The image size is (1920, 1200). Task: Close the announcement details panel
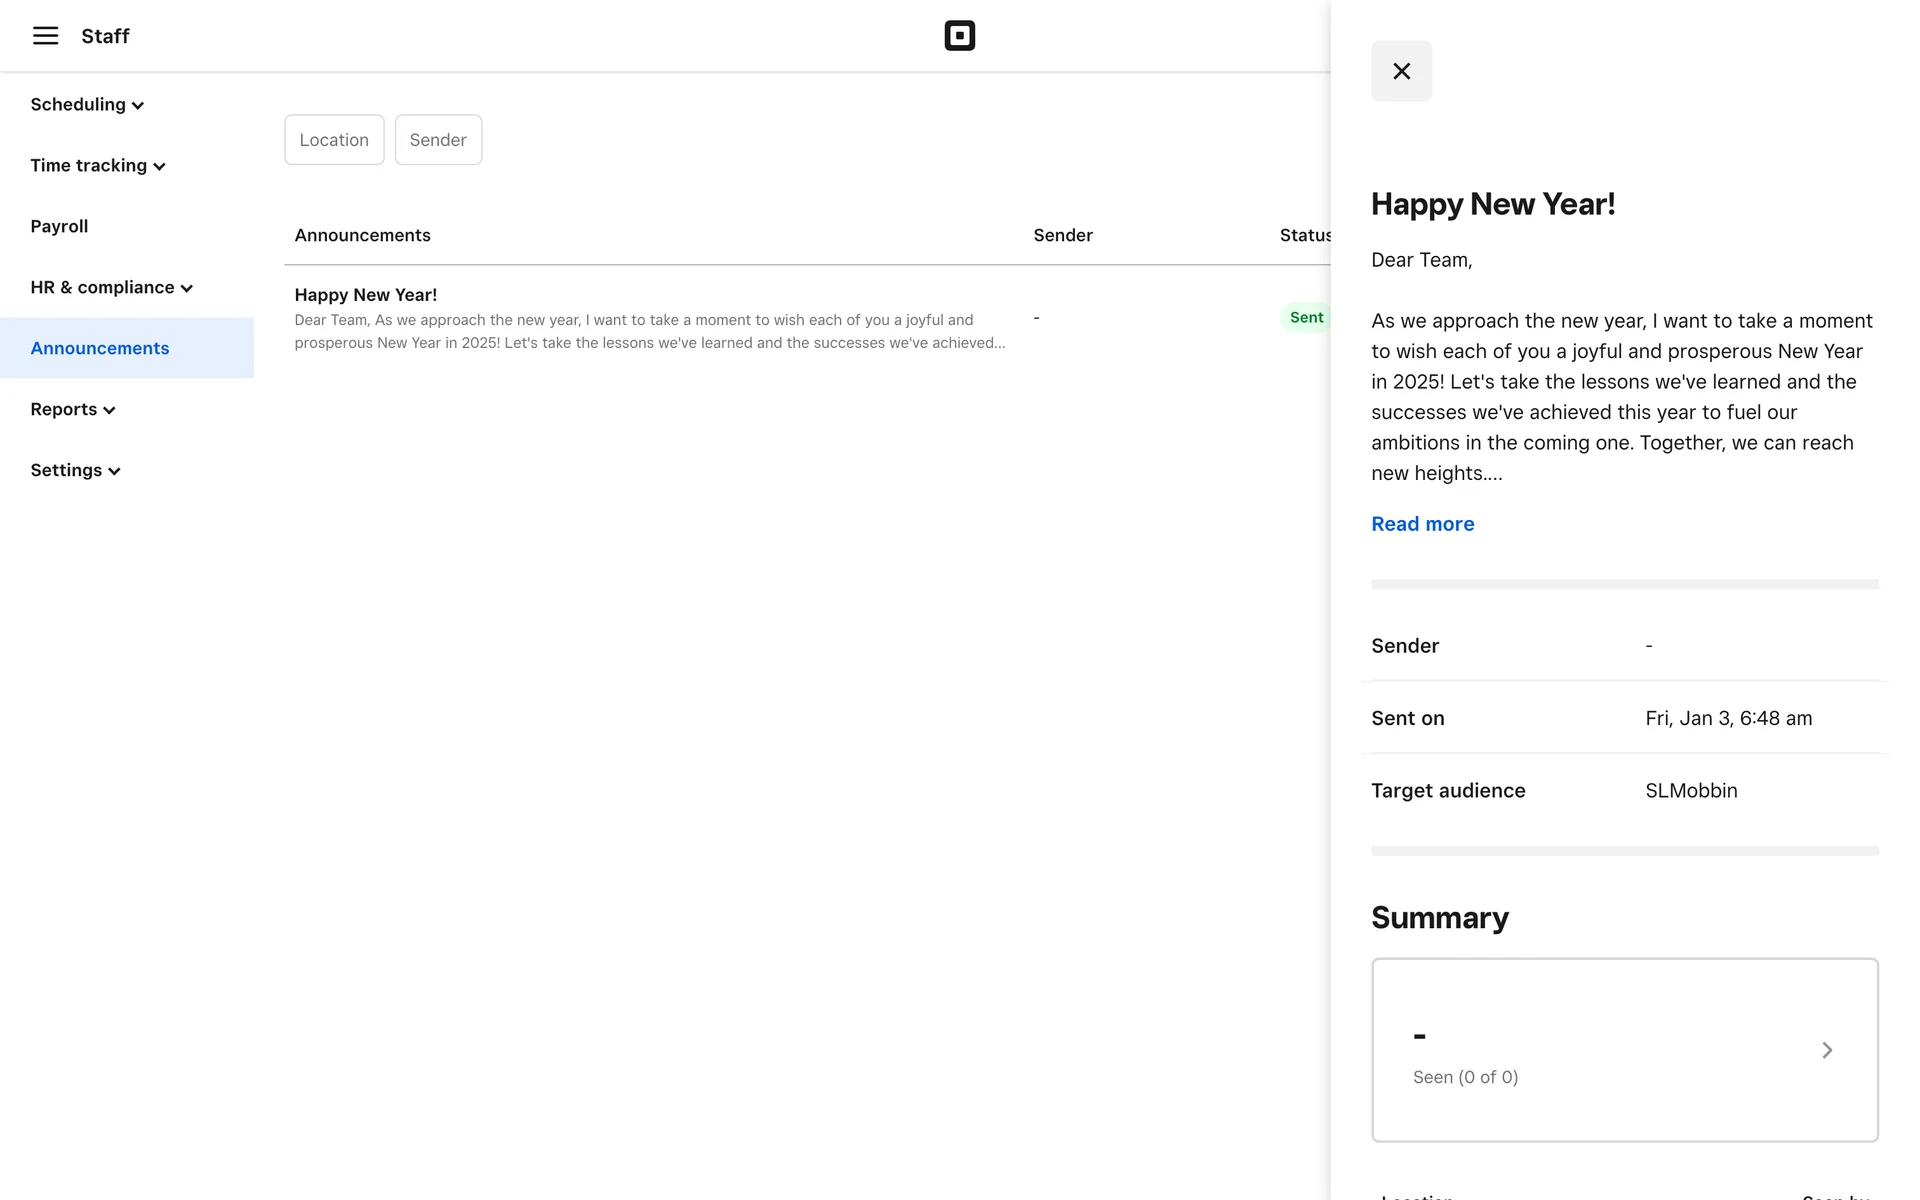[x=1401, y=71]
